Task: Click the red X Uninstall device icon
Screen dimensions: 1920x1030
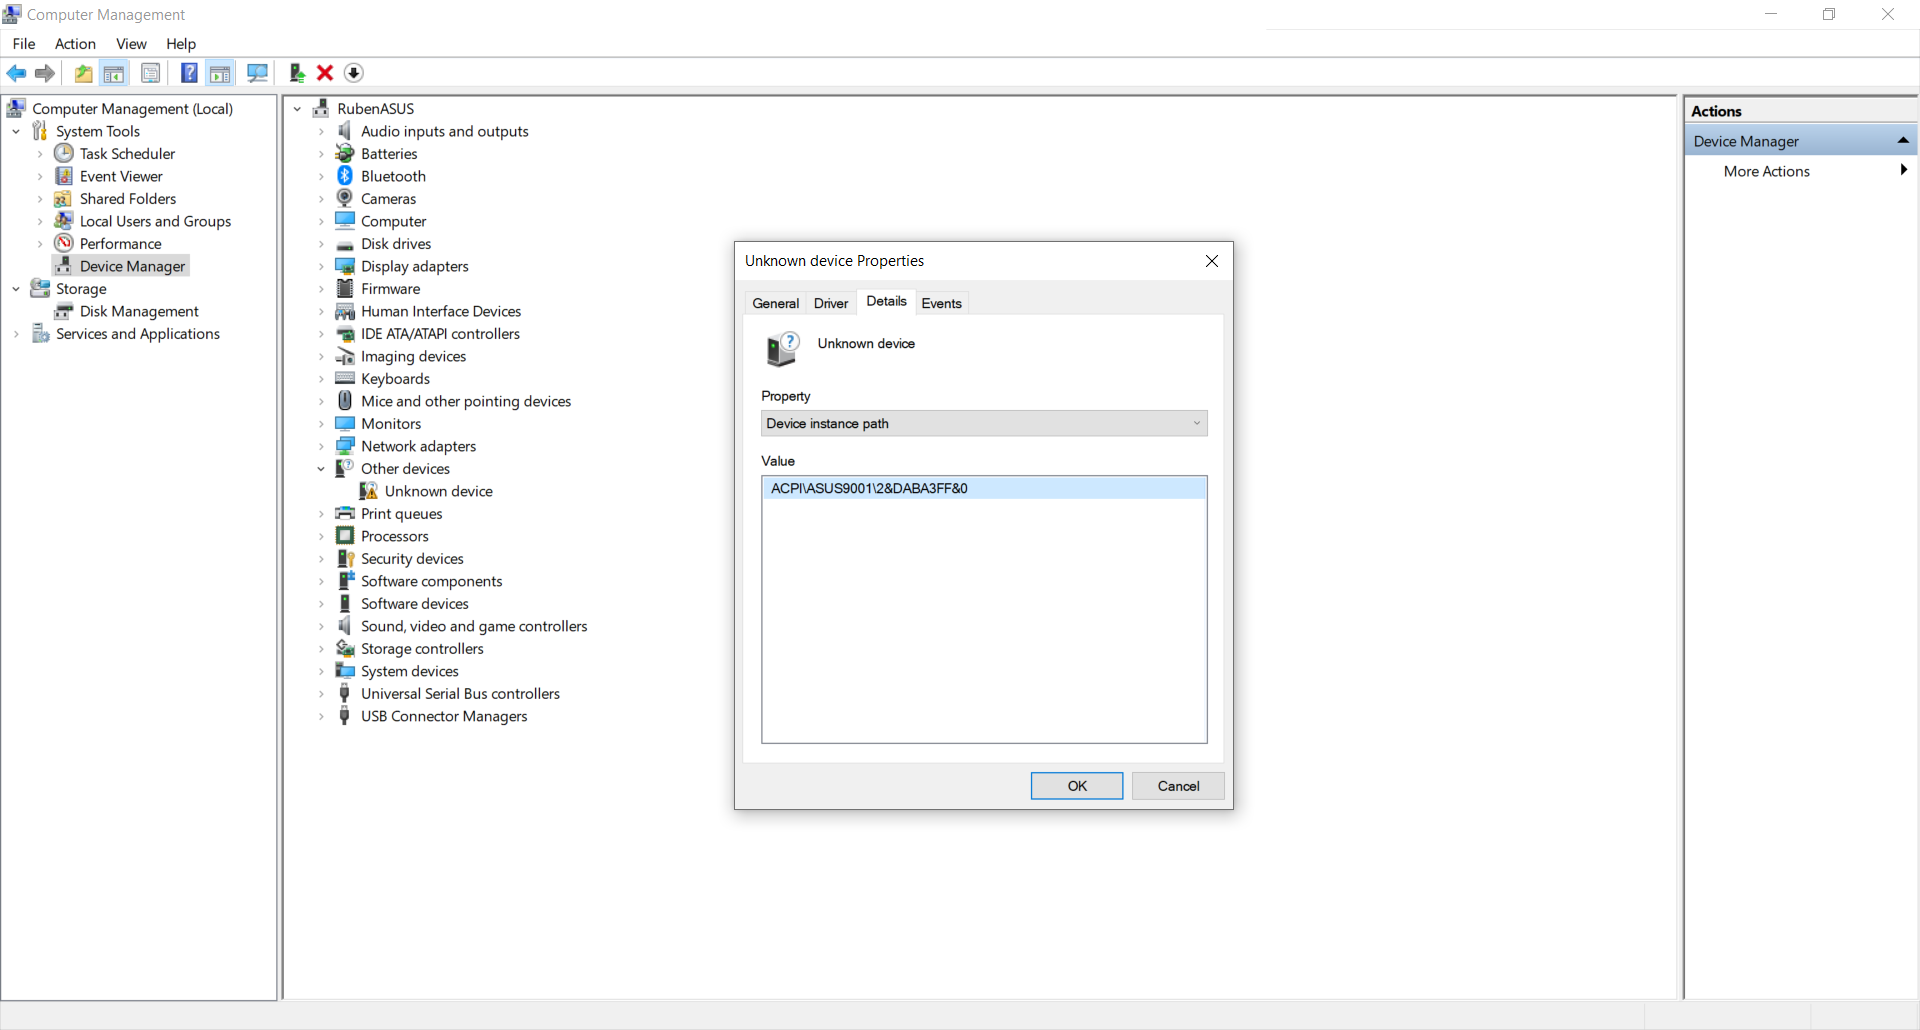Action: [325, 73]
